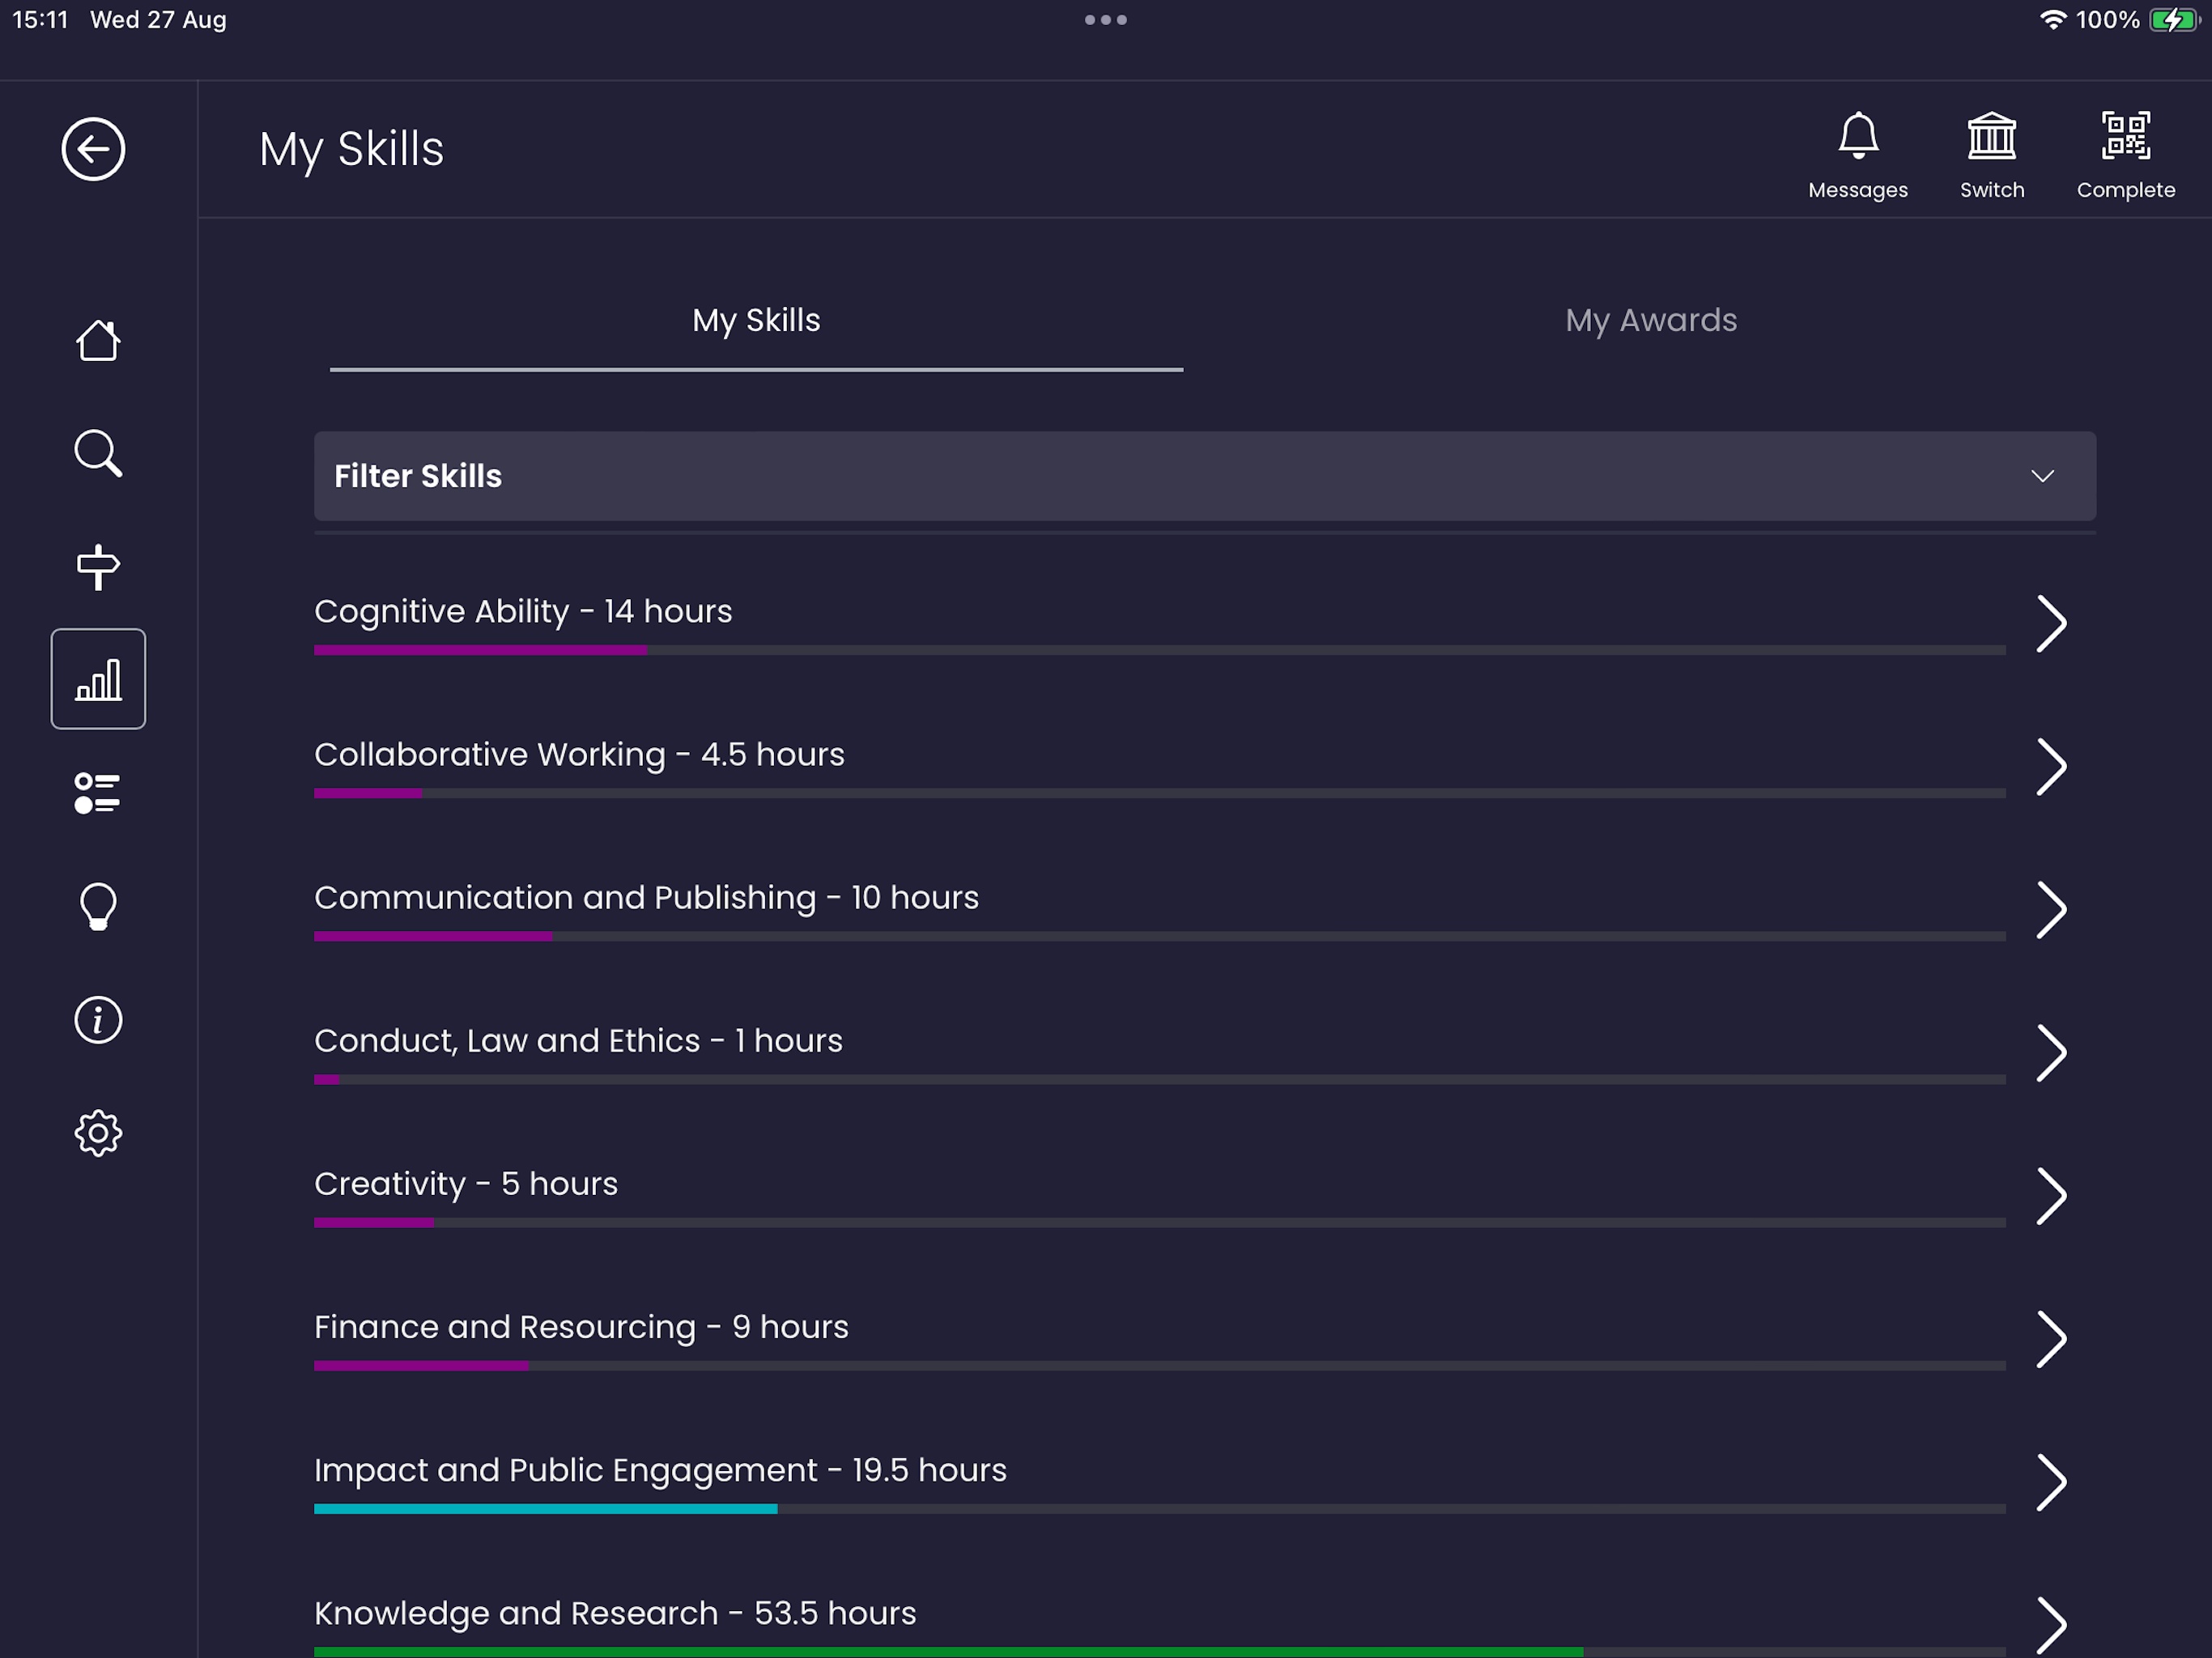2212x1658 pixels.
Task: Tap the Complete QR code icon
Action: pos(2126,155)
